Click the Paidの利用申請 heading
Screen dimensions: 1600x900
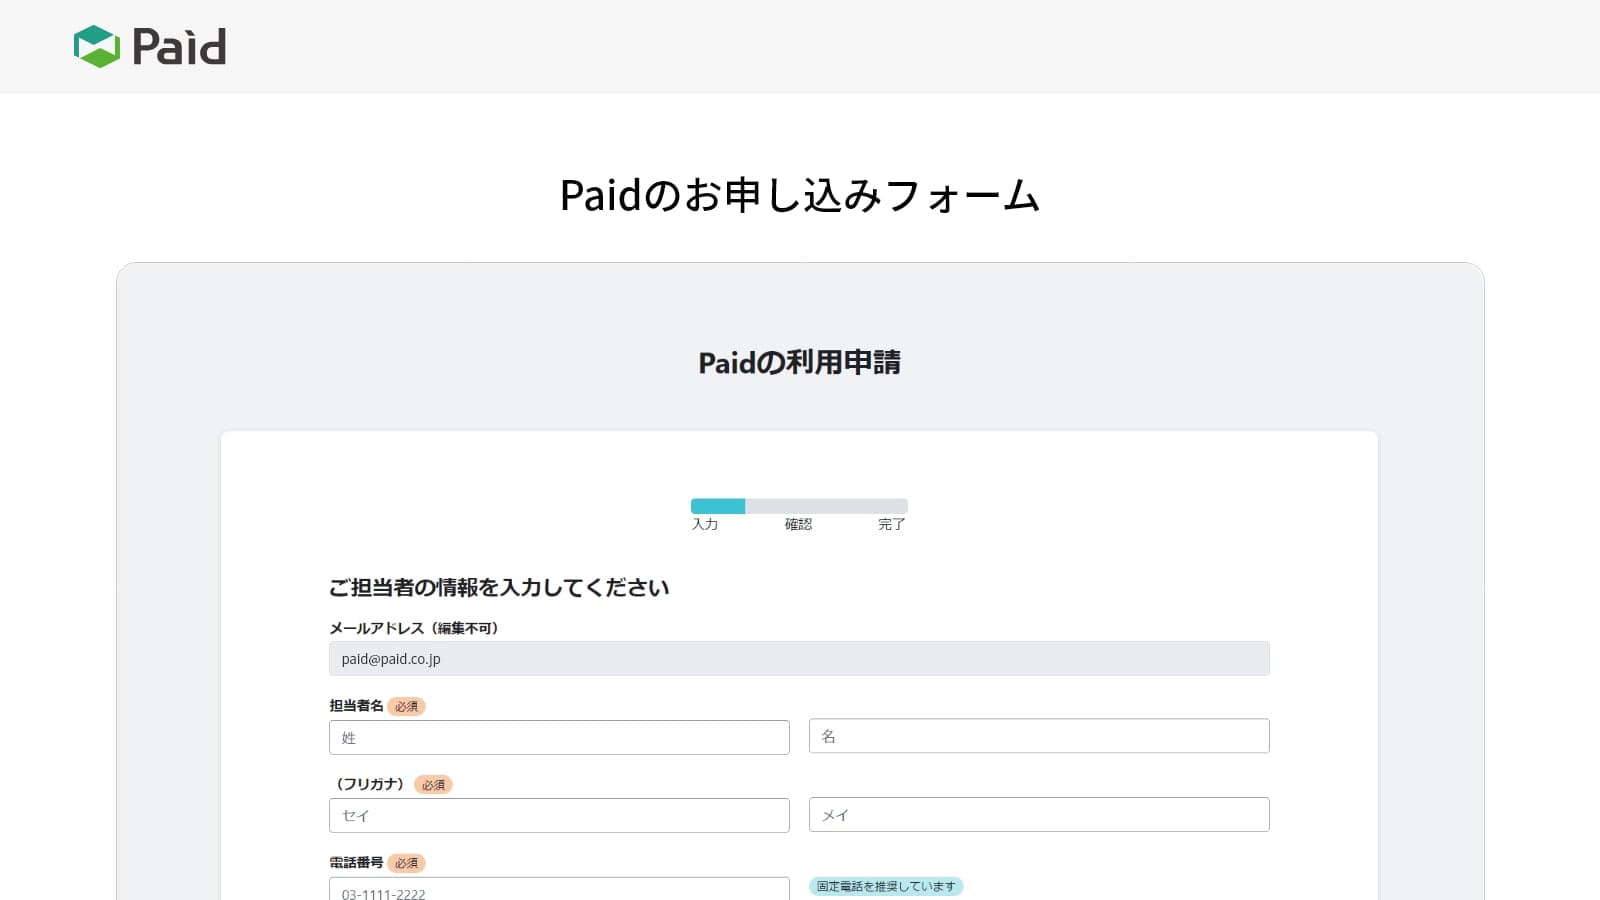[x=799, y=362]
